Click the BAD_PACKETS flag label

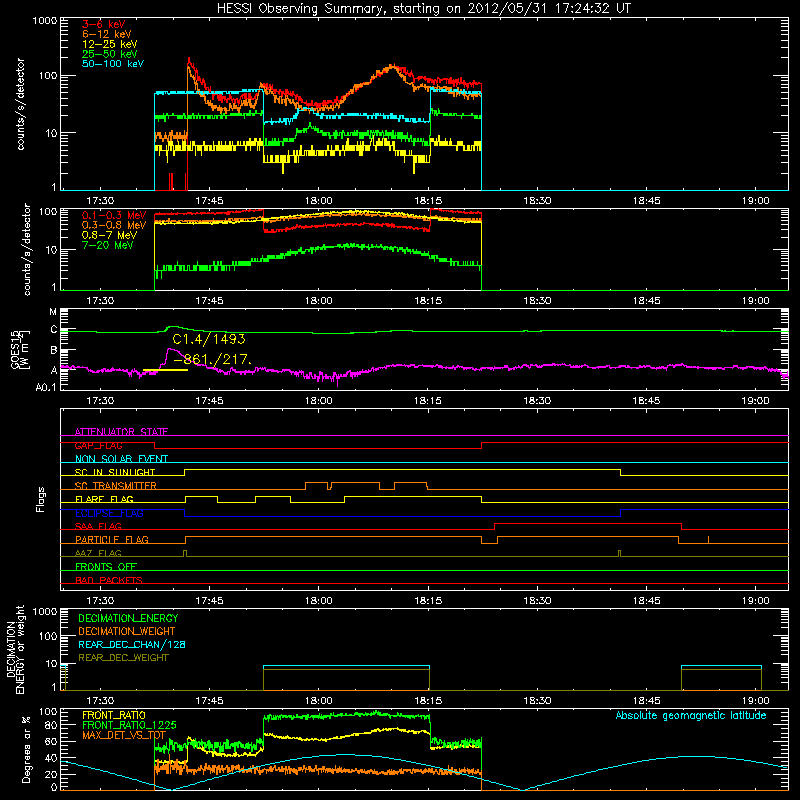click(109, 580)
